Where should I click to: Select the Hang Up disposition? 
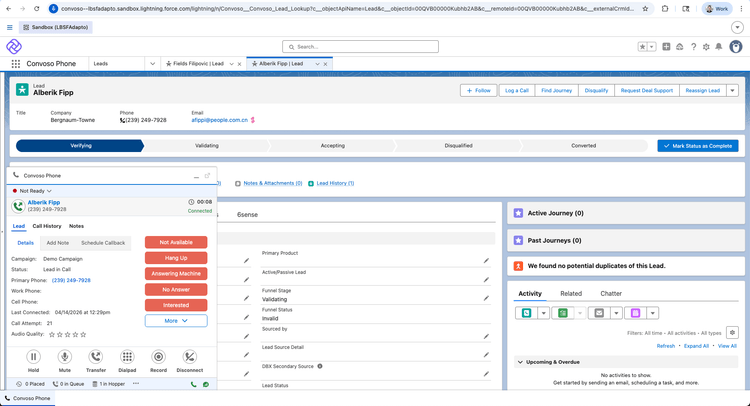[x=176, y=258]
